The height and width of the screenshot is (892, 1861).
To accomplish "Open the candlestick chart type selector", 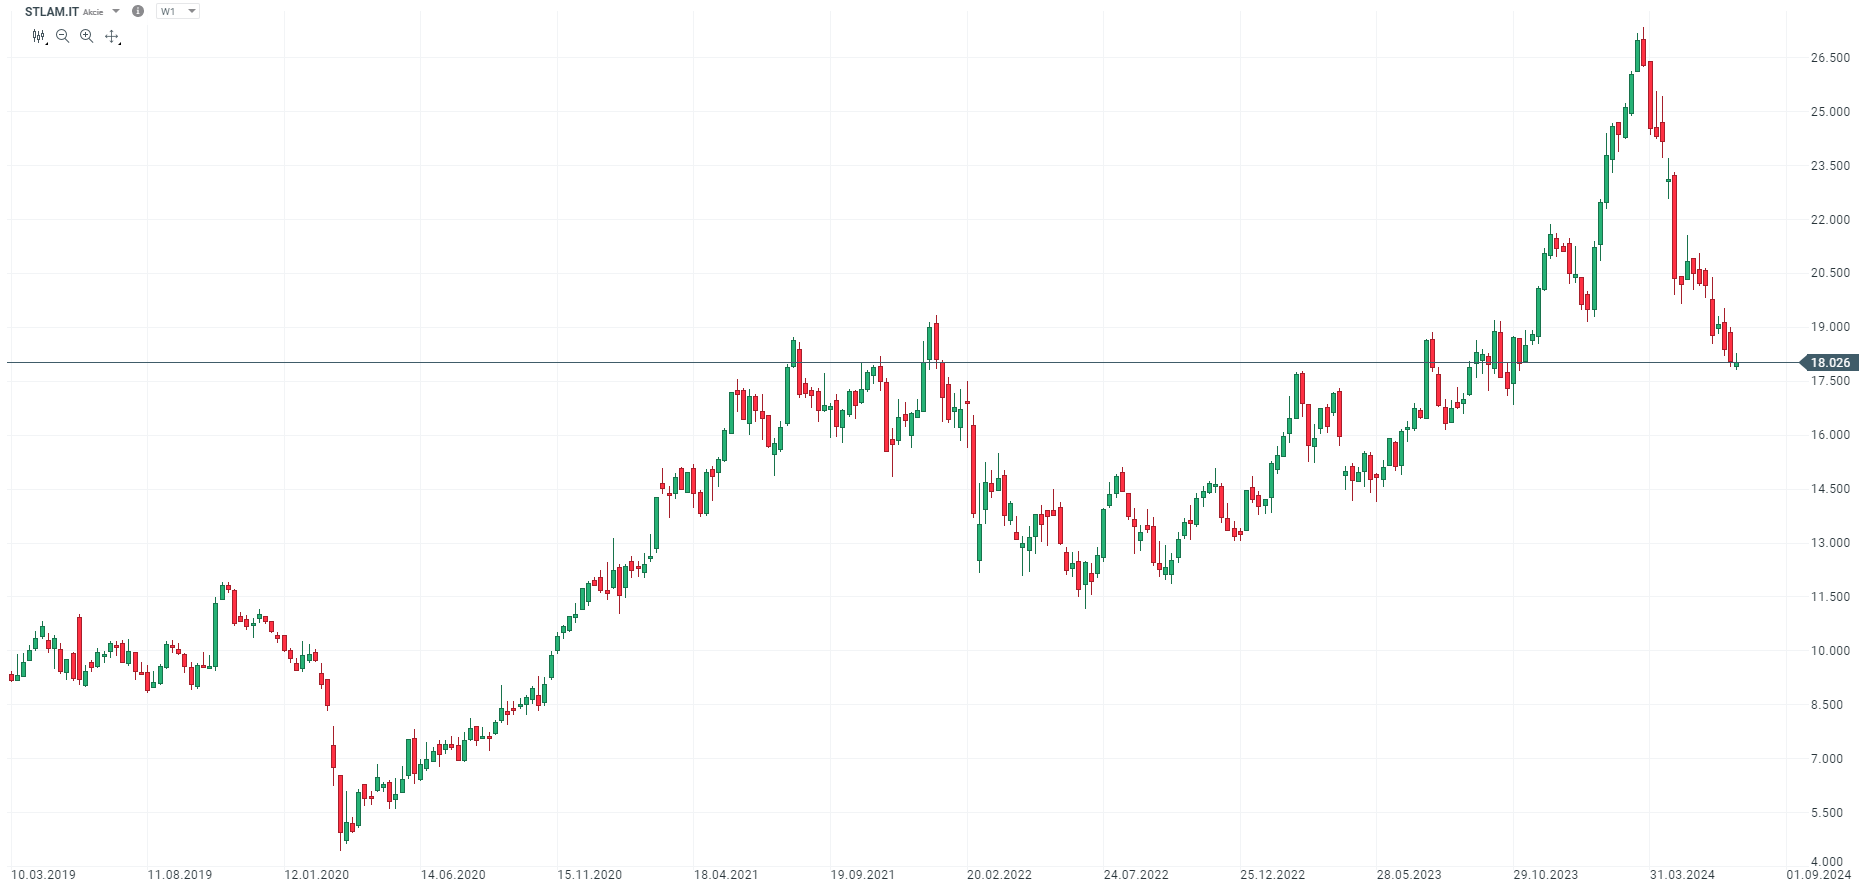I will [x=39, y=36].
